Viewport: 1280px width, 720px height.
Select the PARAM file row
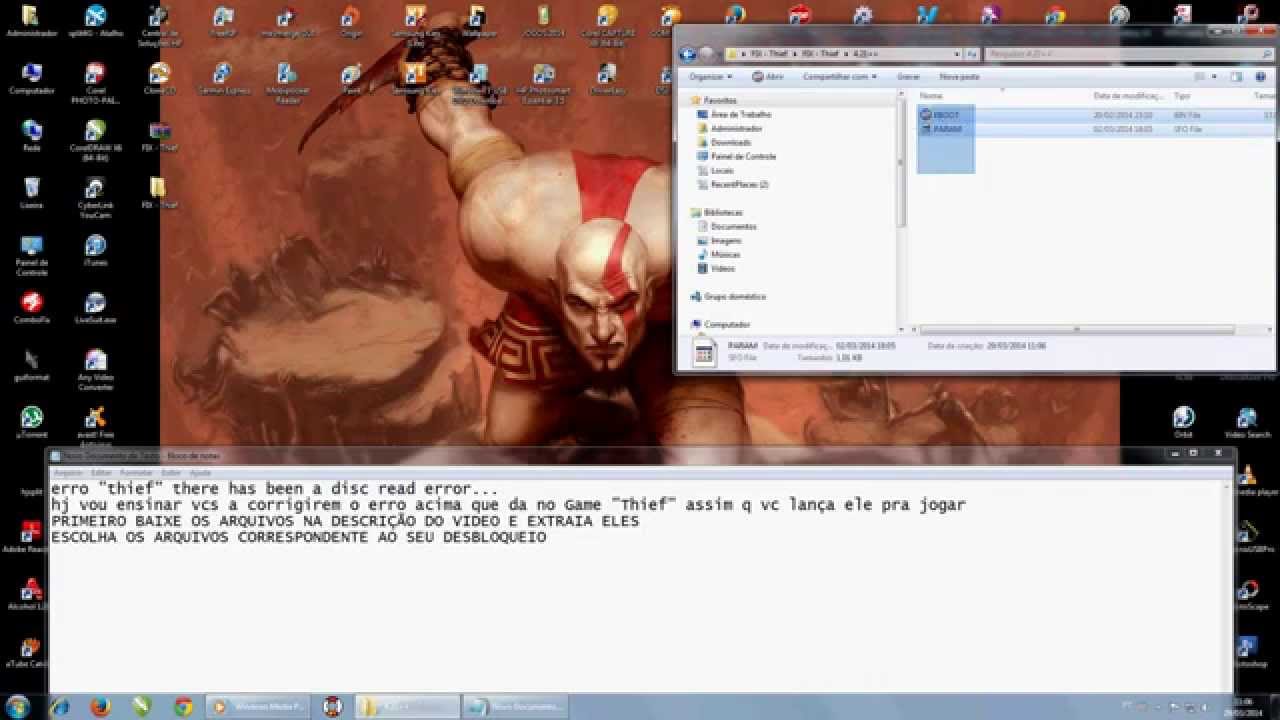(x=1096, y=129)
